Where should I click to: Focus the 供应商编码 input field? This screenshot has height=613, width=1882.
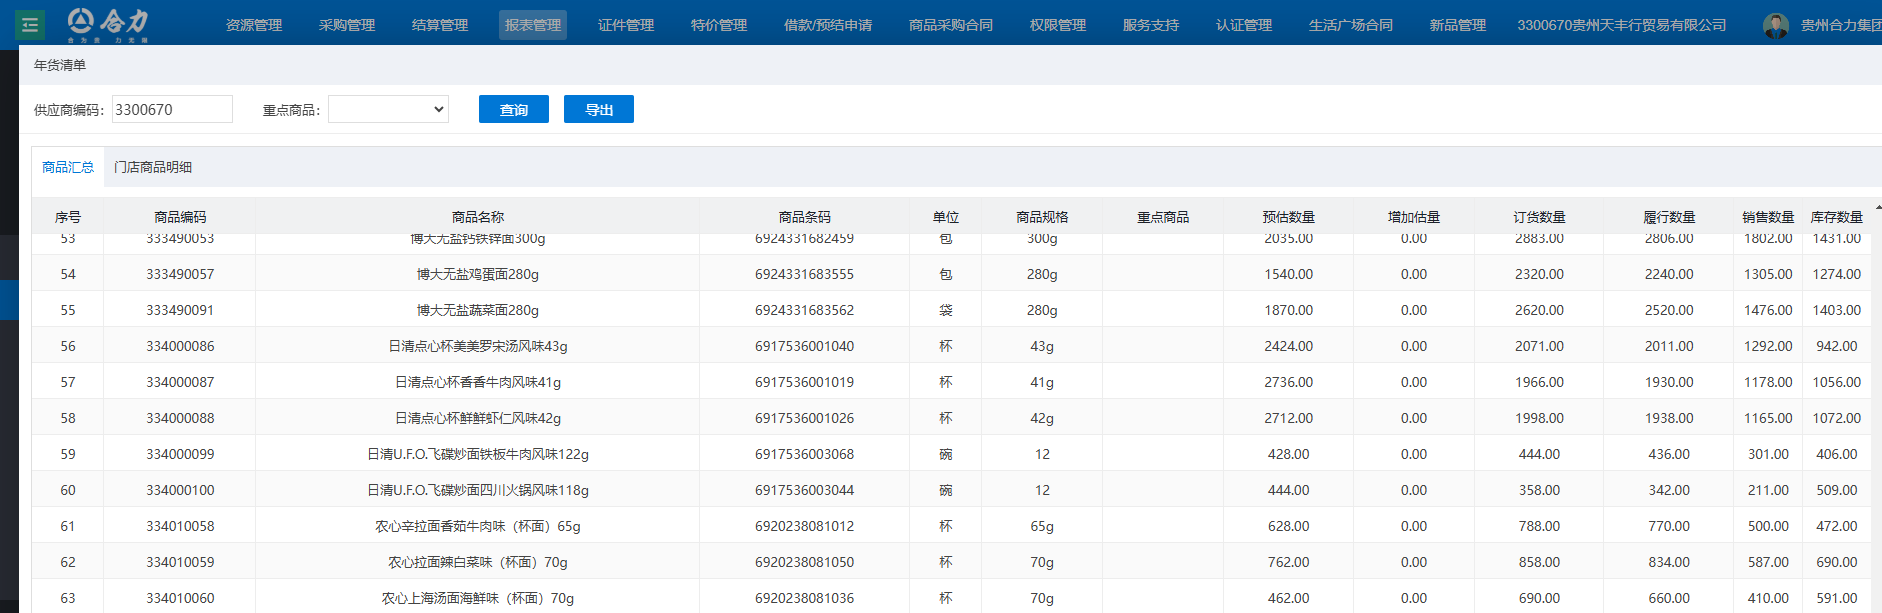(172, 109)
